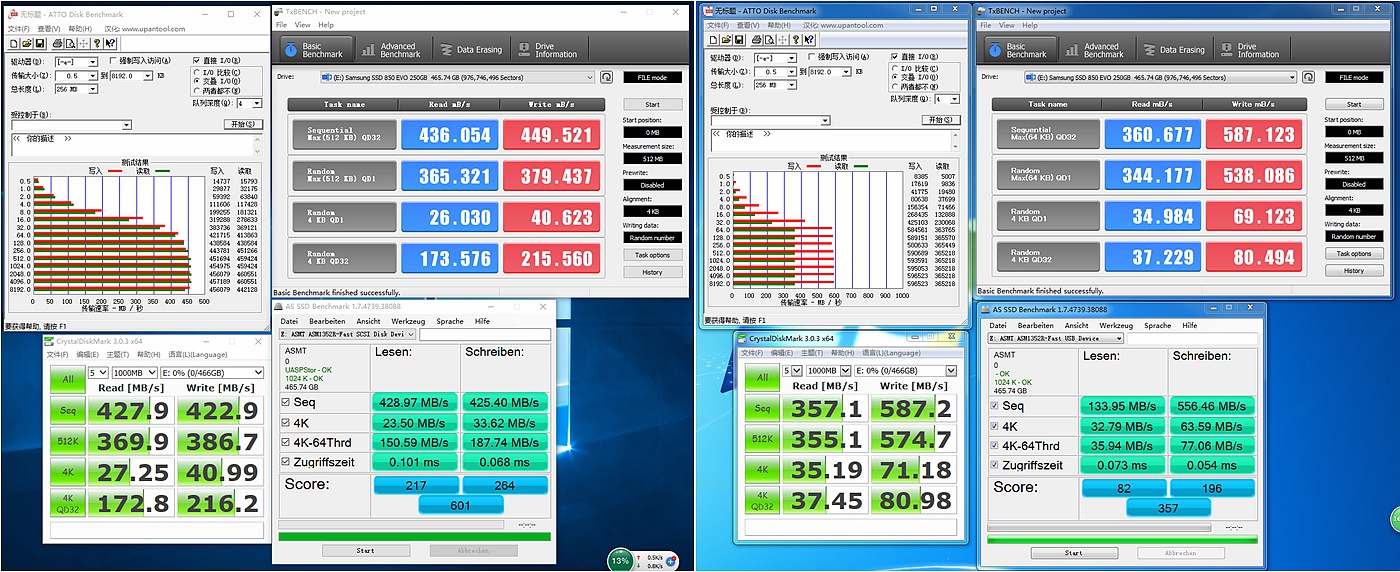
Task: Click the drive refresh icon in the left TxBENCH window
Action: pos(607,77)
